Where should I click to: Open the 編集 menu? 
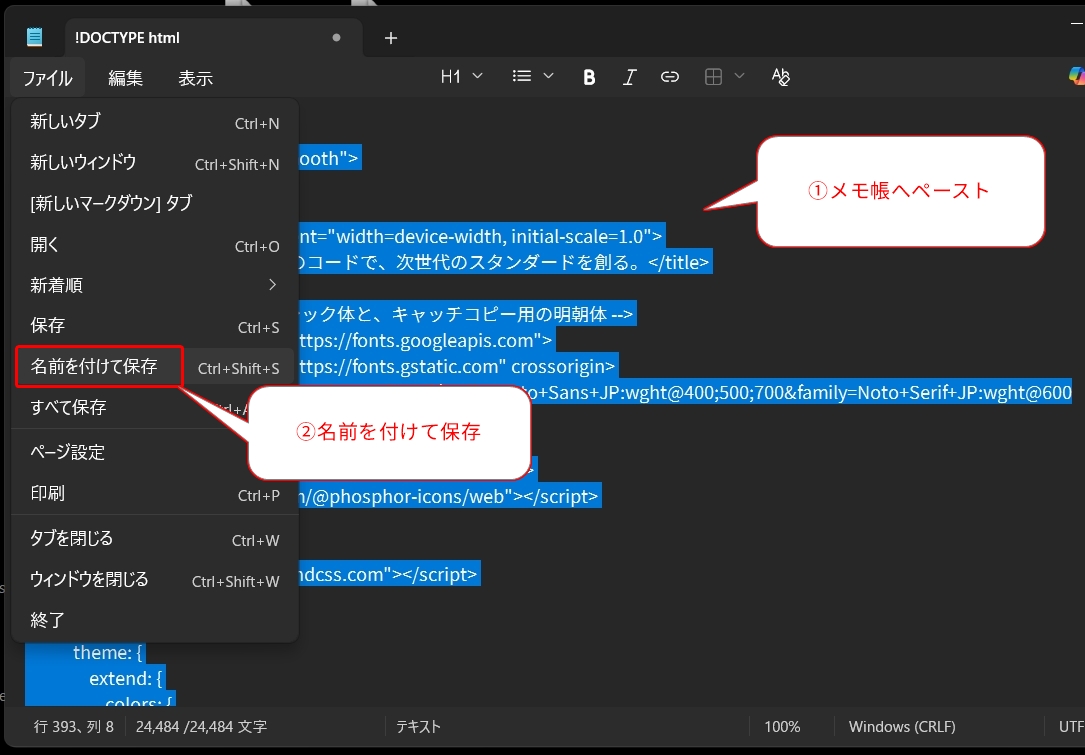pos(126,77)
